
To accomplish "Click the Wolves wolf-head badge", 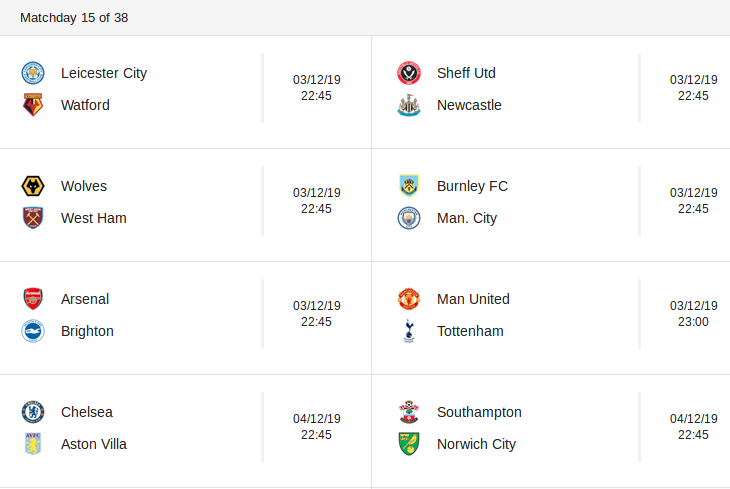I will tap(33, 186).
